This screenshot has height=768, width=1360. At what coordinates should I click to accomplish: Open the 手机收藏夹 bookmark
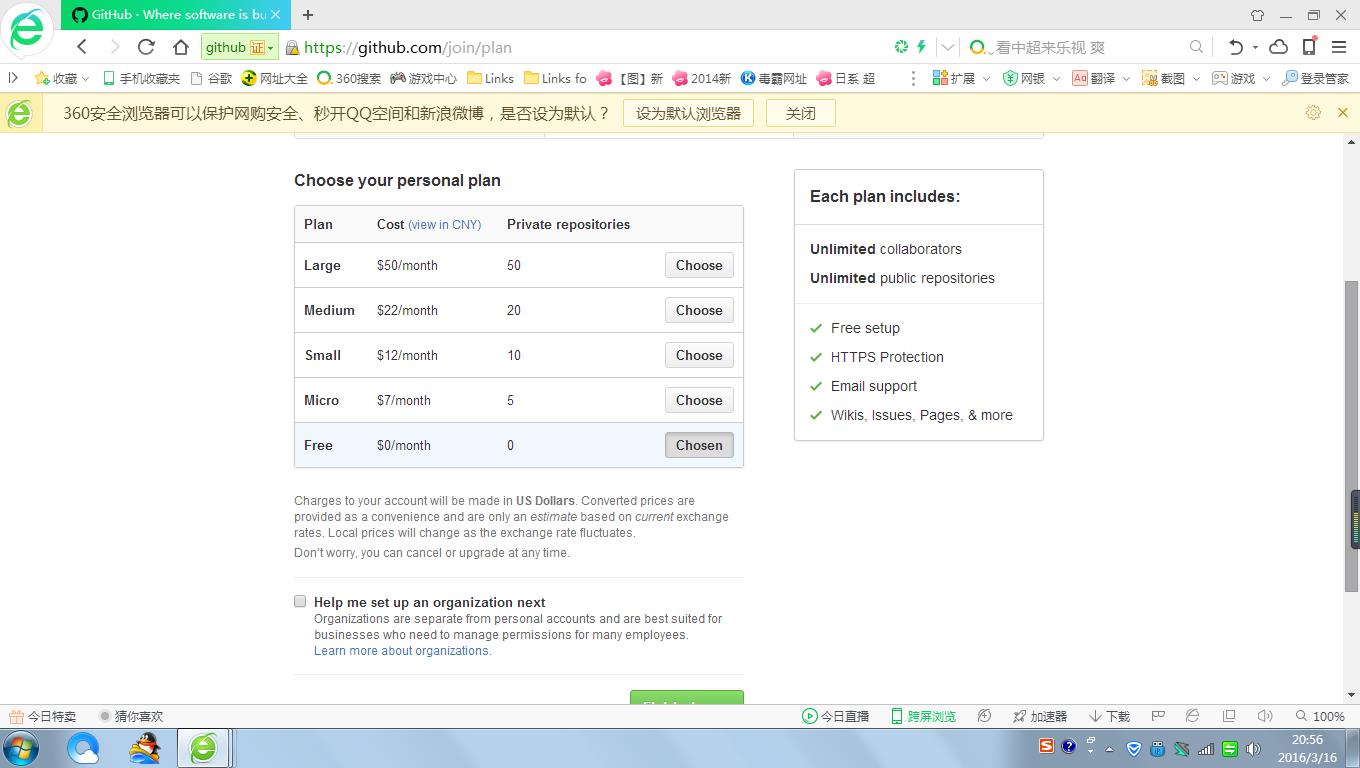pyautogui.click(x=142, y=78)
